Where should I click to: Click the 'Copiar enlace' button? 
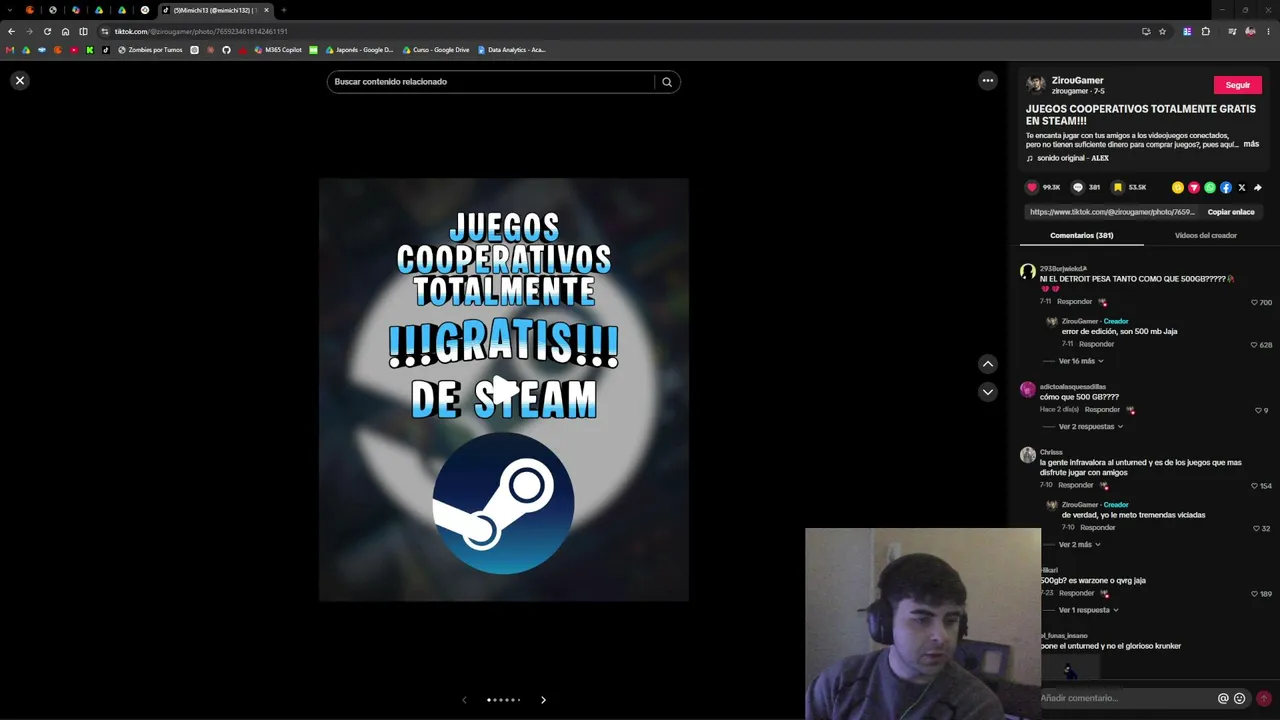coord(1231,212)
